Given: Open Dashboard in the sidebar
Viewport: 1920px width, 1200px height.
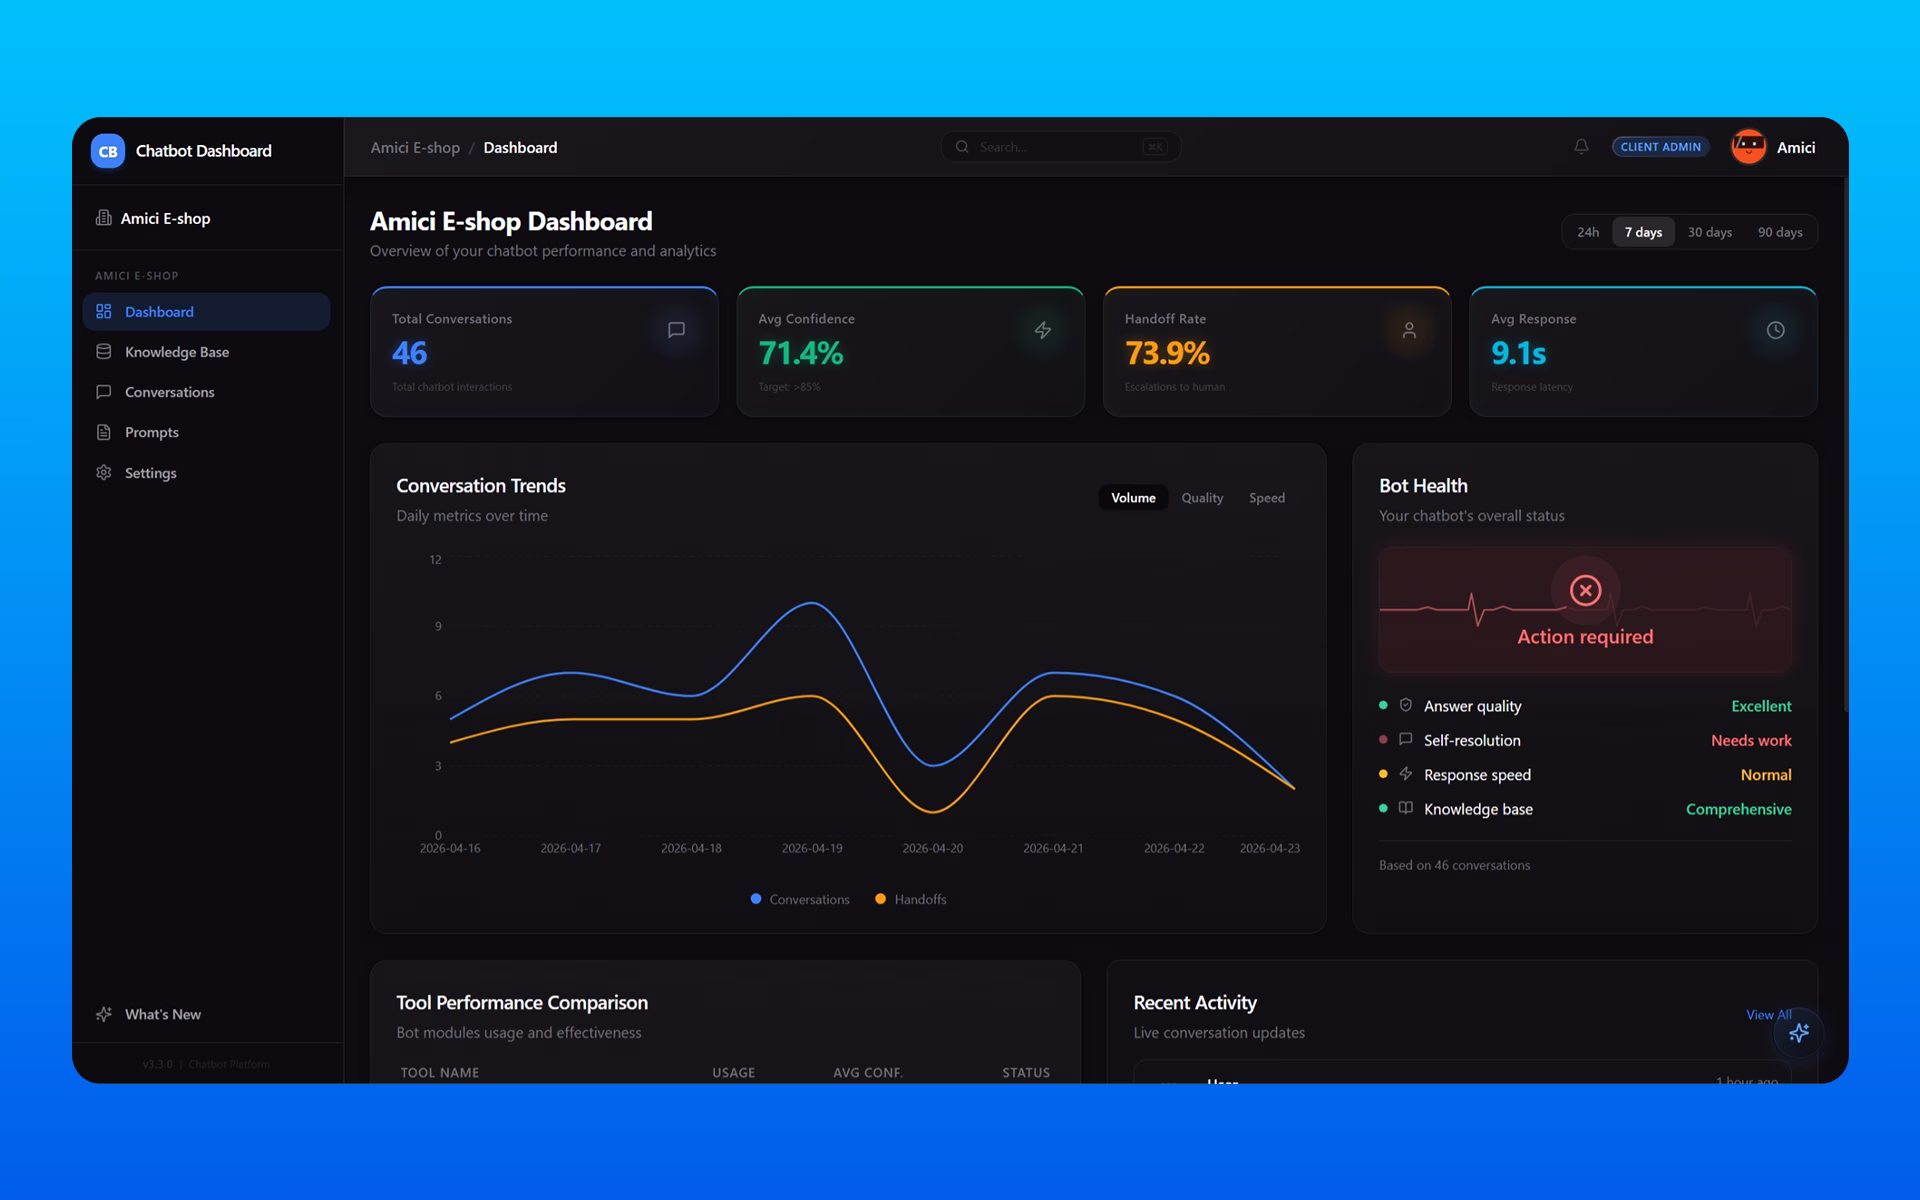Looking at the screenshot, I should [x=206, y=312].
